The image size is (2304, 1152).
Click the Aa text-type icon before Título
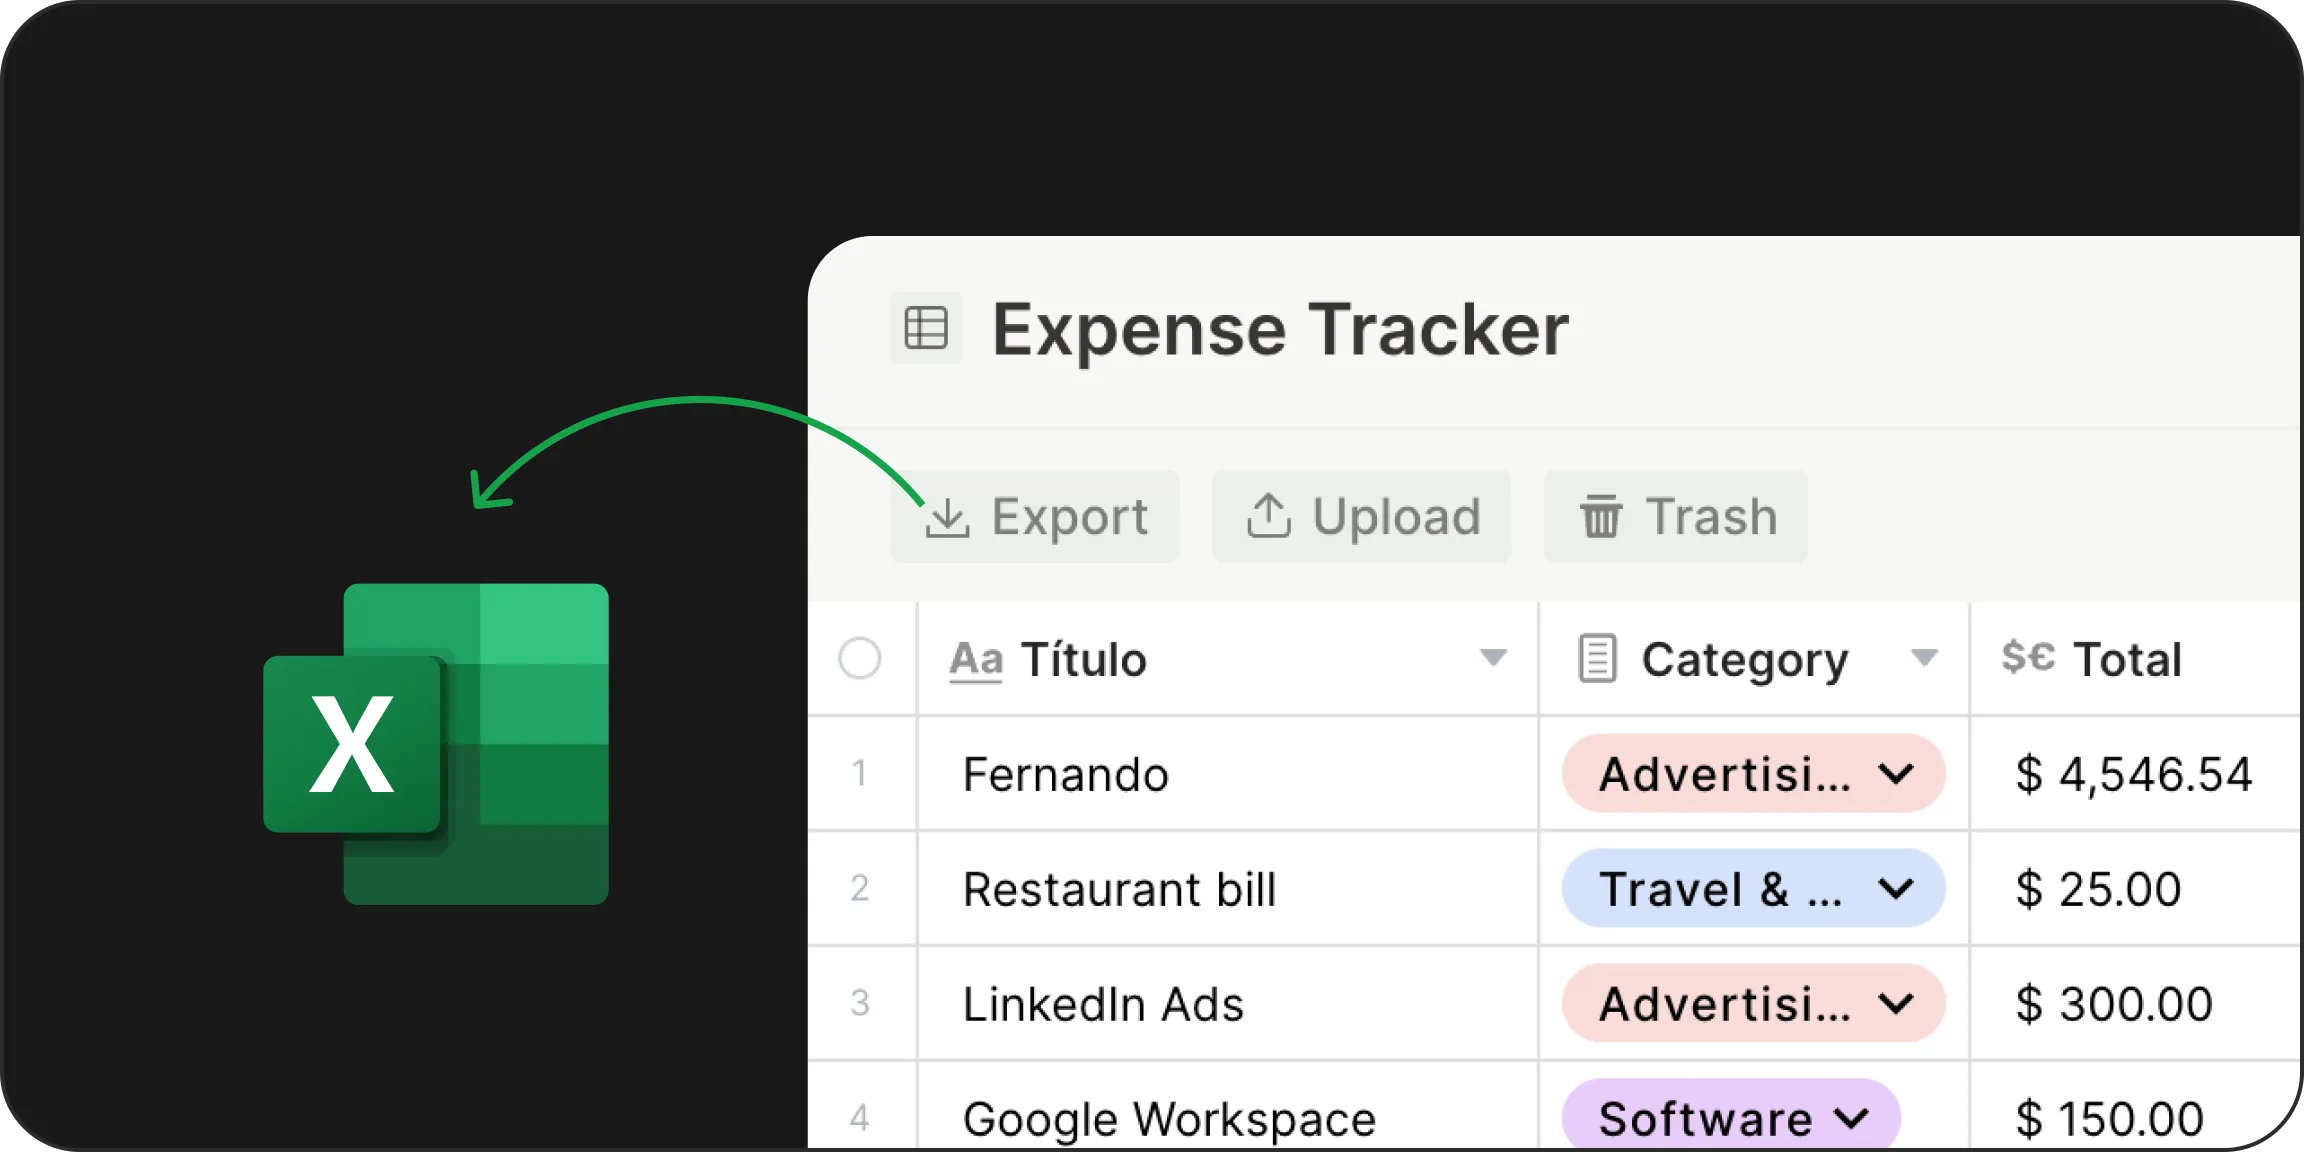coord(976,659)
